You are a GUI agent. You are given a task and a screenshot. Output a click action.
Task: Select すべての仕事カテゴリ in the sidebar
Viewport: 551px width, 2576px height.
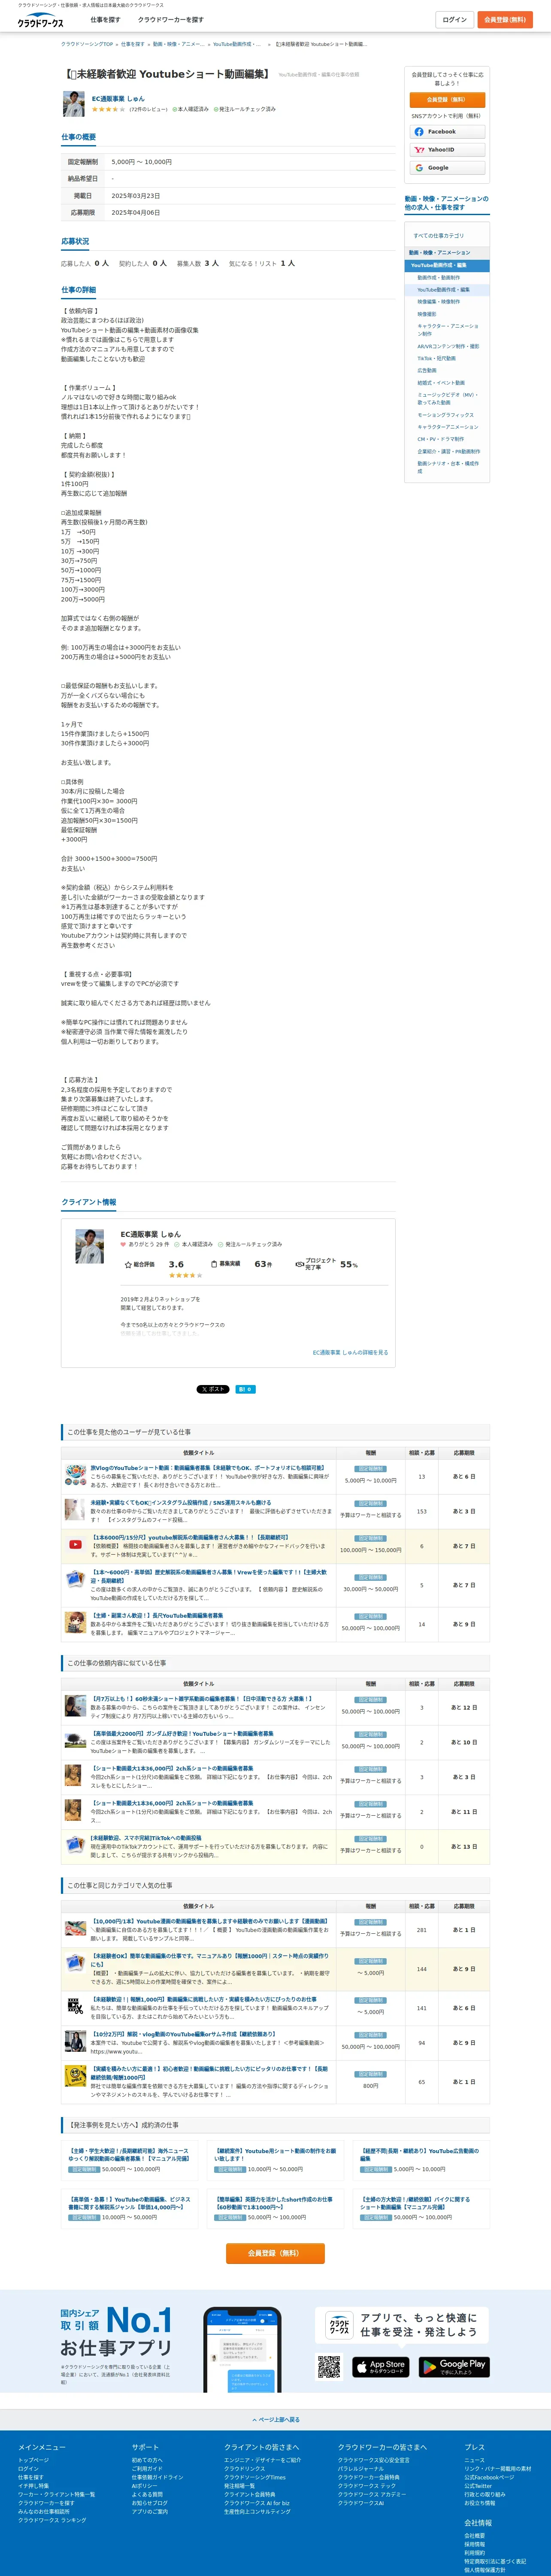438,236
